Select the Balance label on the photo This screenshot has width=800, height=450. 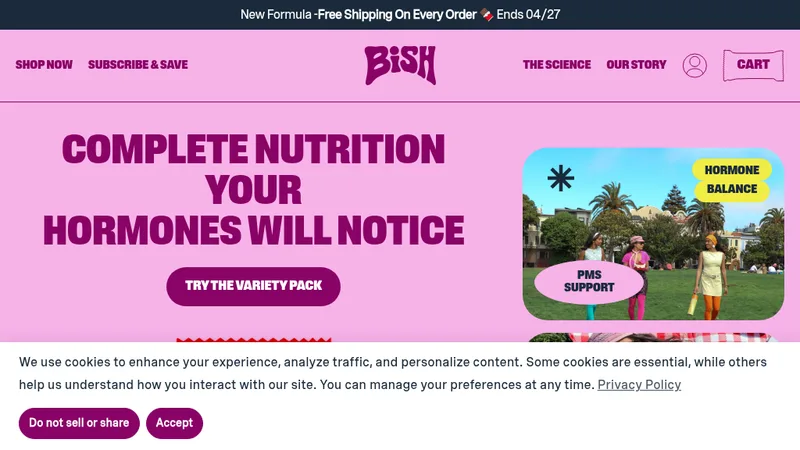pyautogui.click(x=732, y=189)
